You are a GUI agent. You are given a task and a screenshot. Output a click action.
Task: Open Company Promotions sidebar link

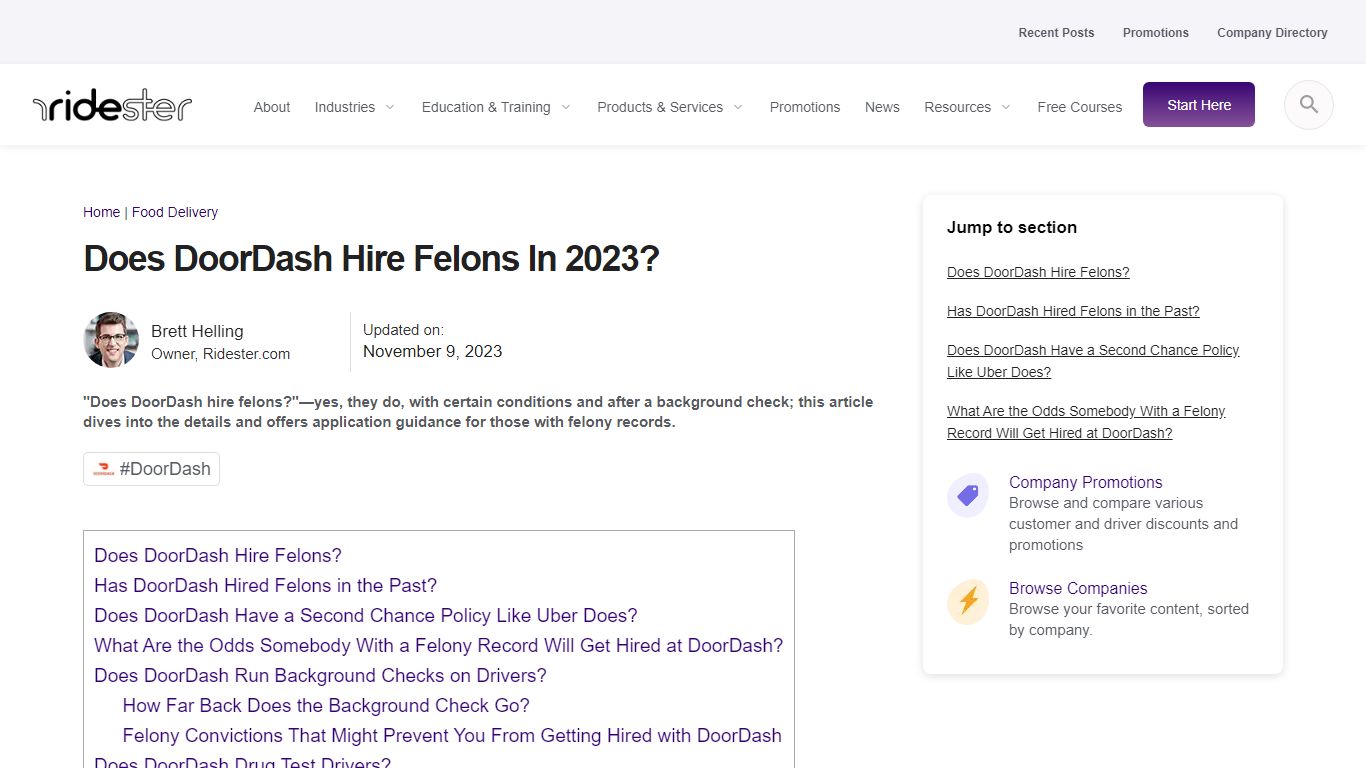click(1085, 482)
